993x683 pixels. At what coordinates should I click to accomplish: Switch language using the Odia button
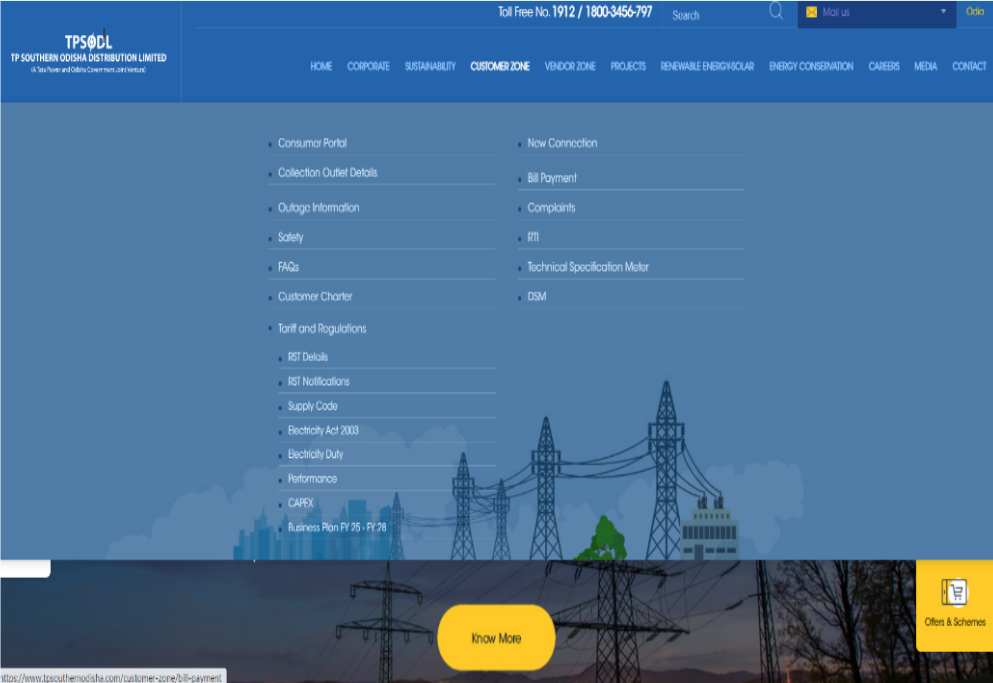point(977,13)
